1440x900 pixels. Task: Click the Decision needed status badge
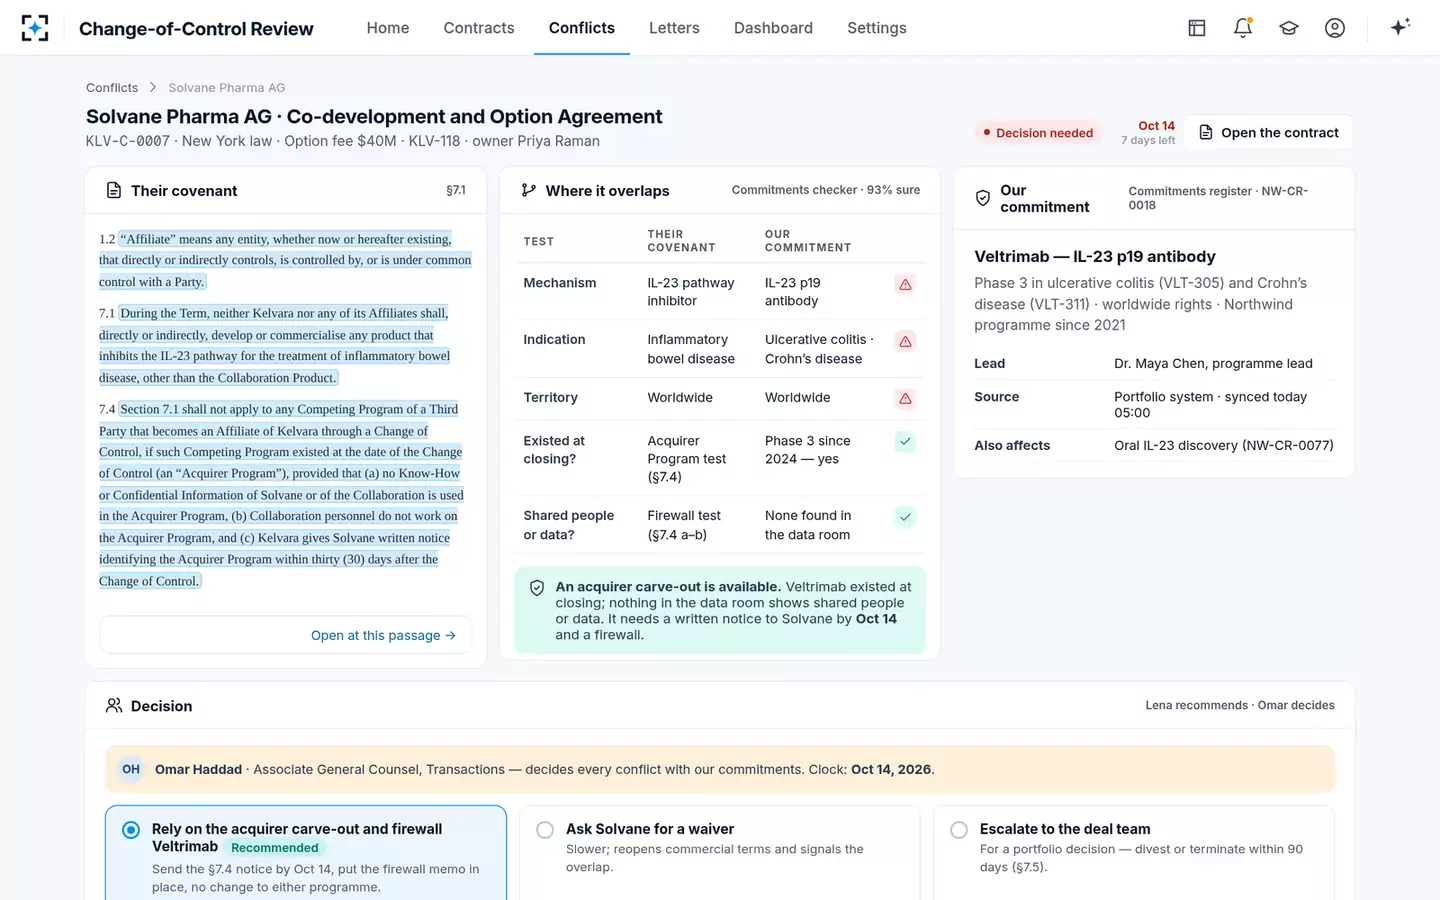coord(1038,133)
